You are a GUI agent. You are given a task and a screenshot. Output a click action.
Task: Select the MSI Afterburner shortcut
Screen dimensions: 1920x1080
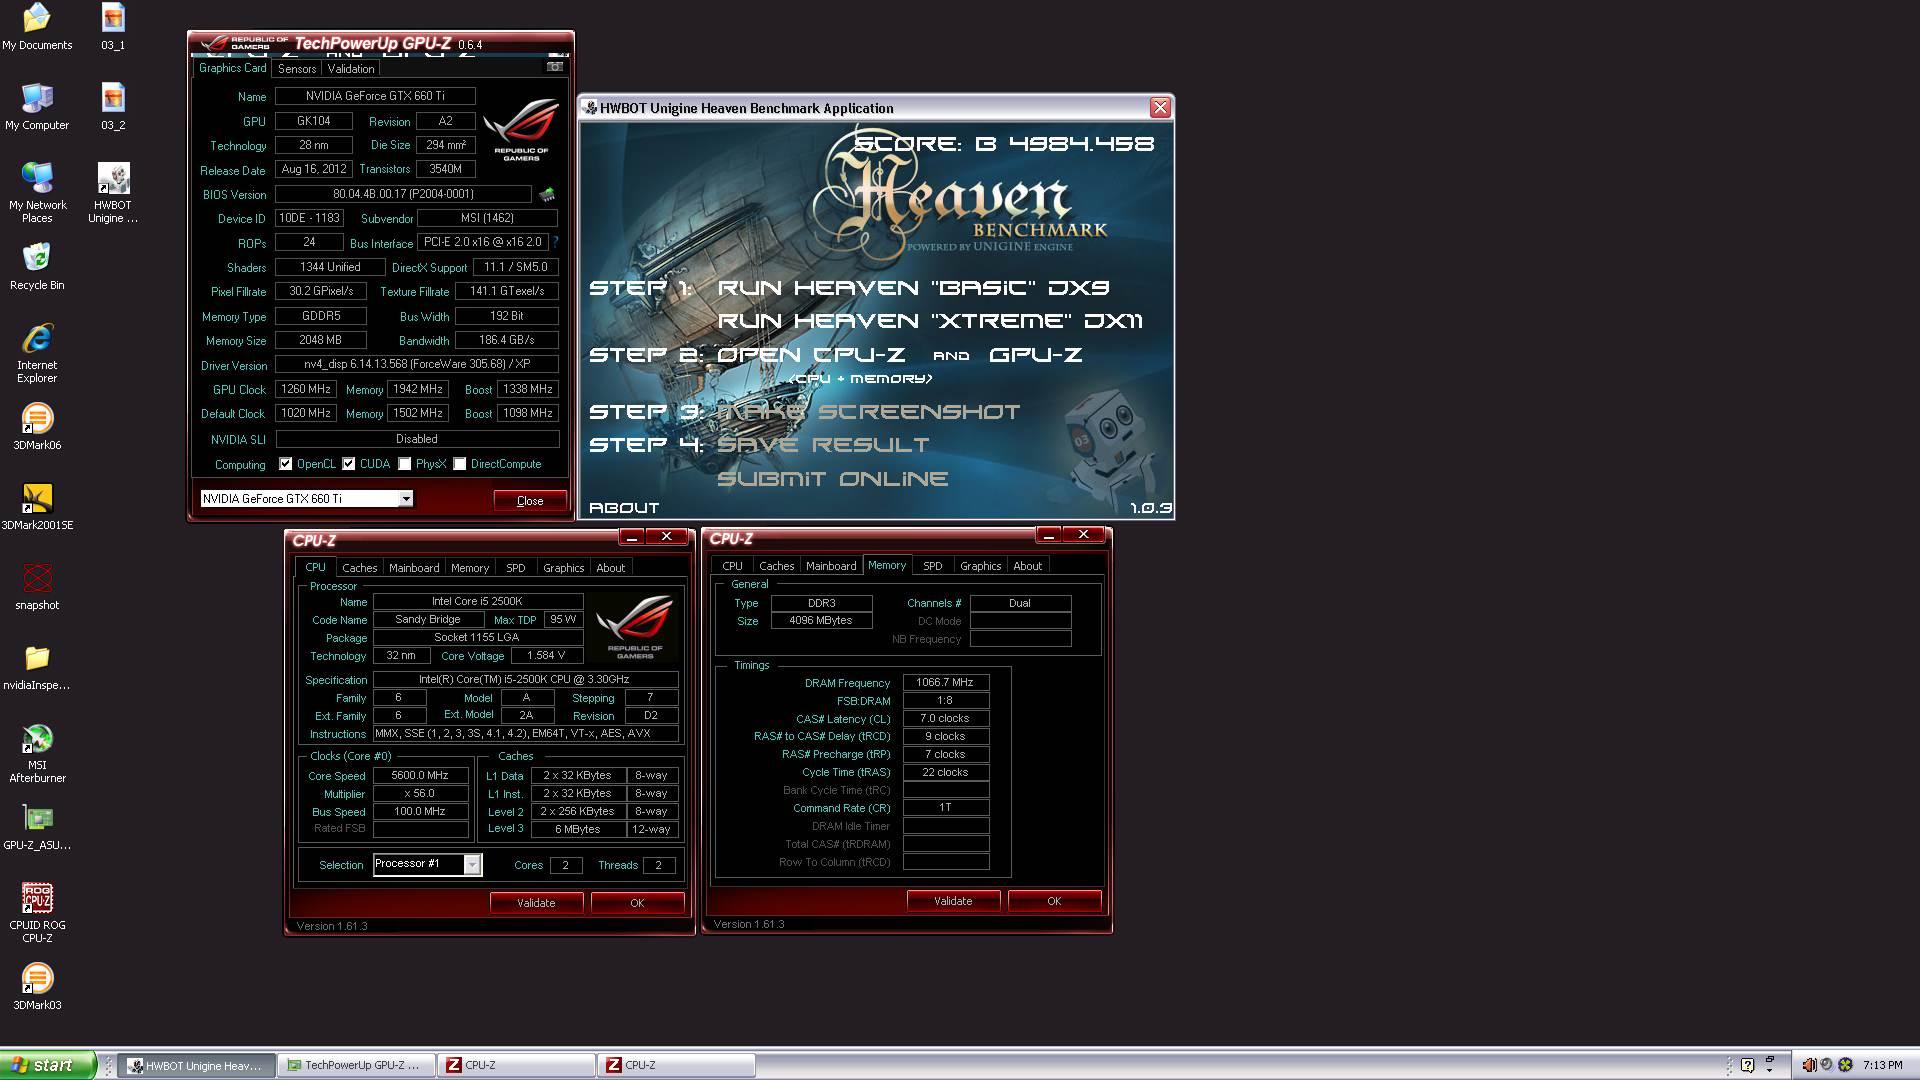[37, 752]
